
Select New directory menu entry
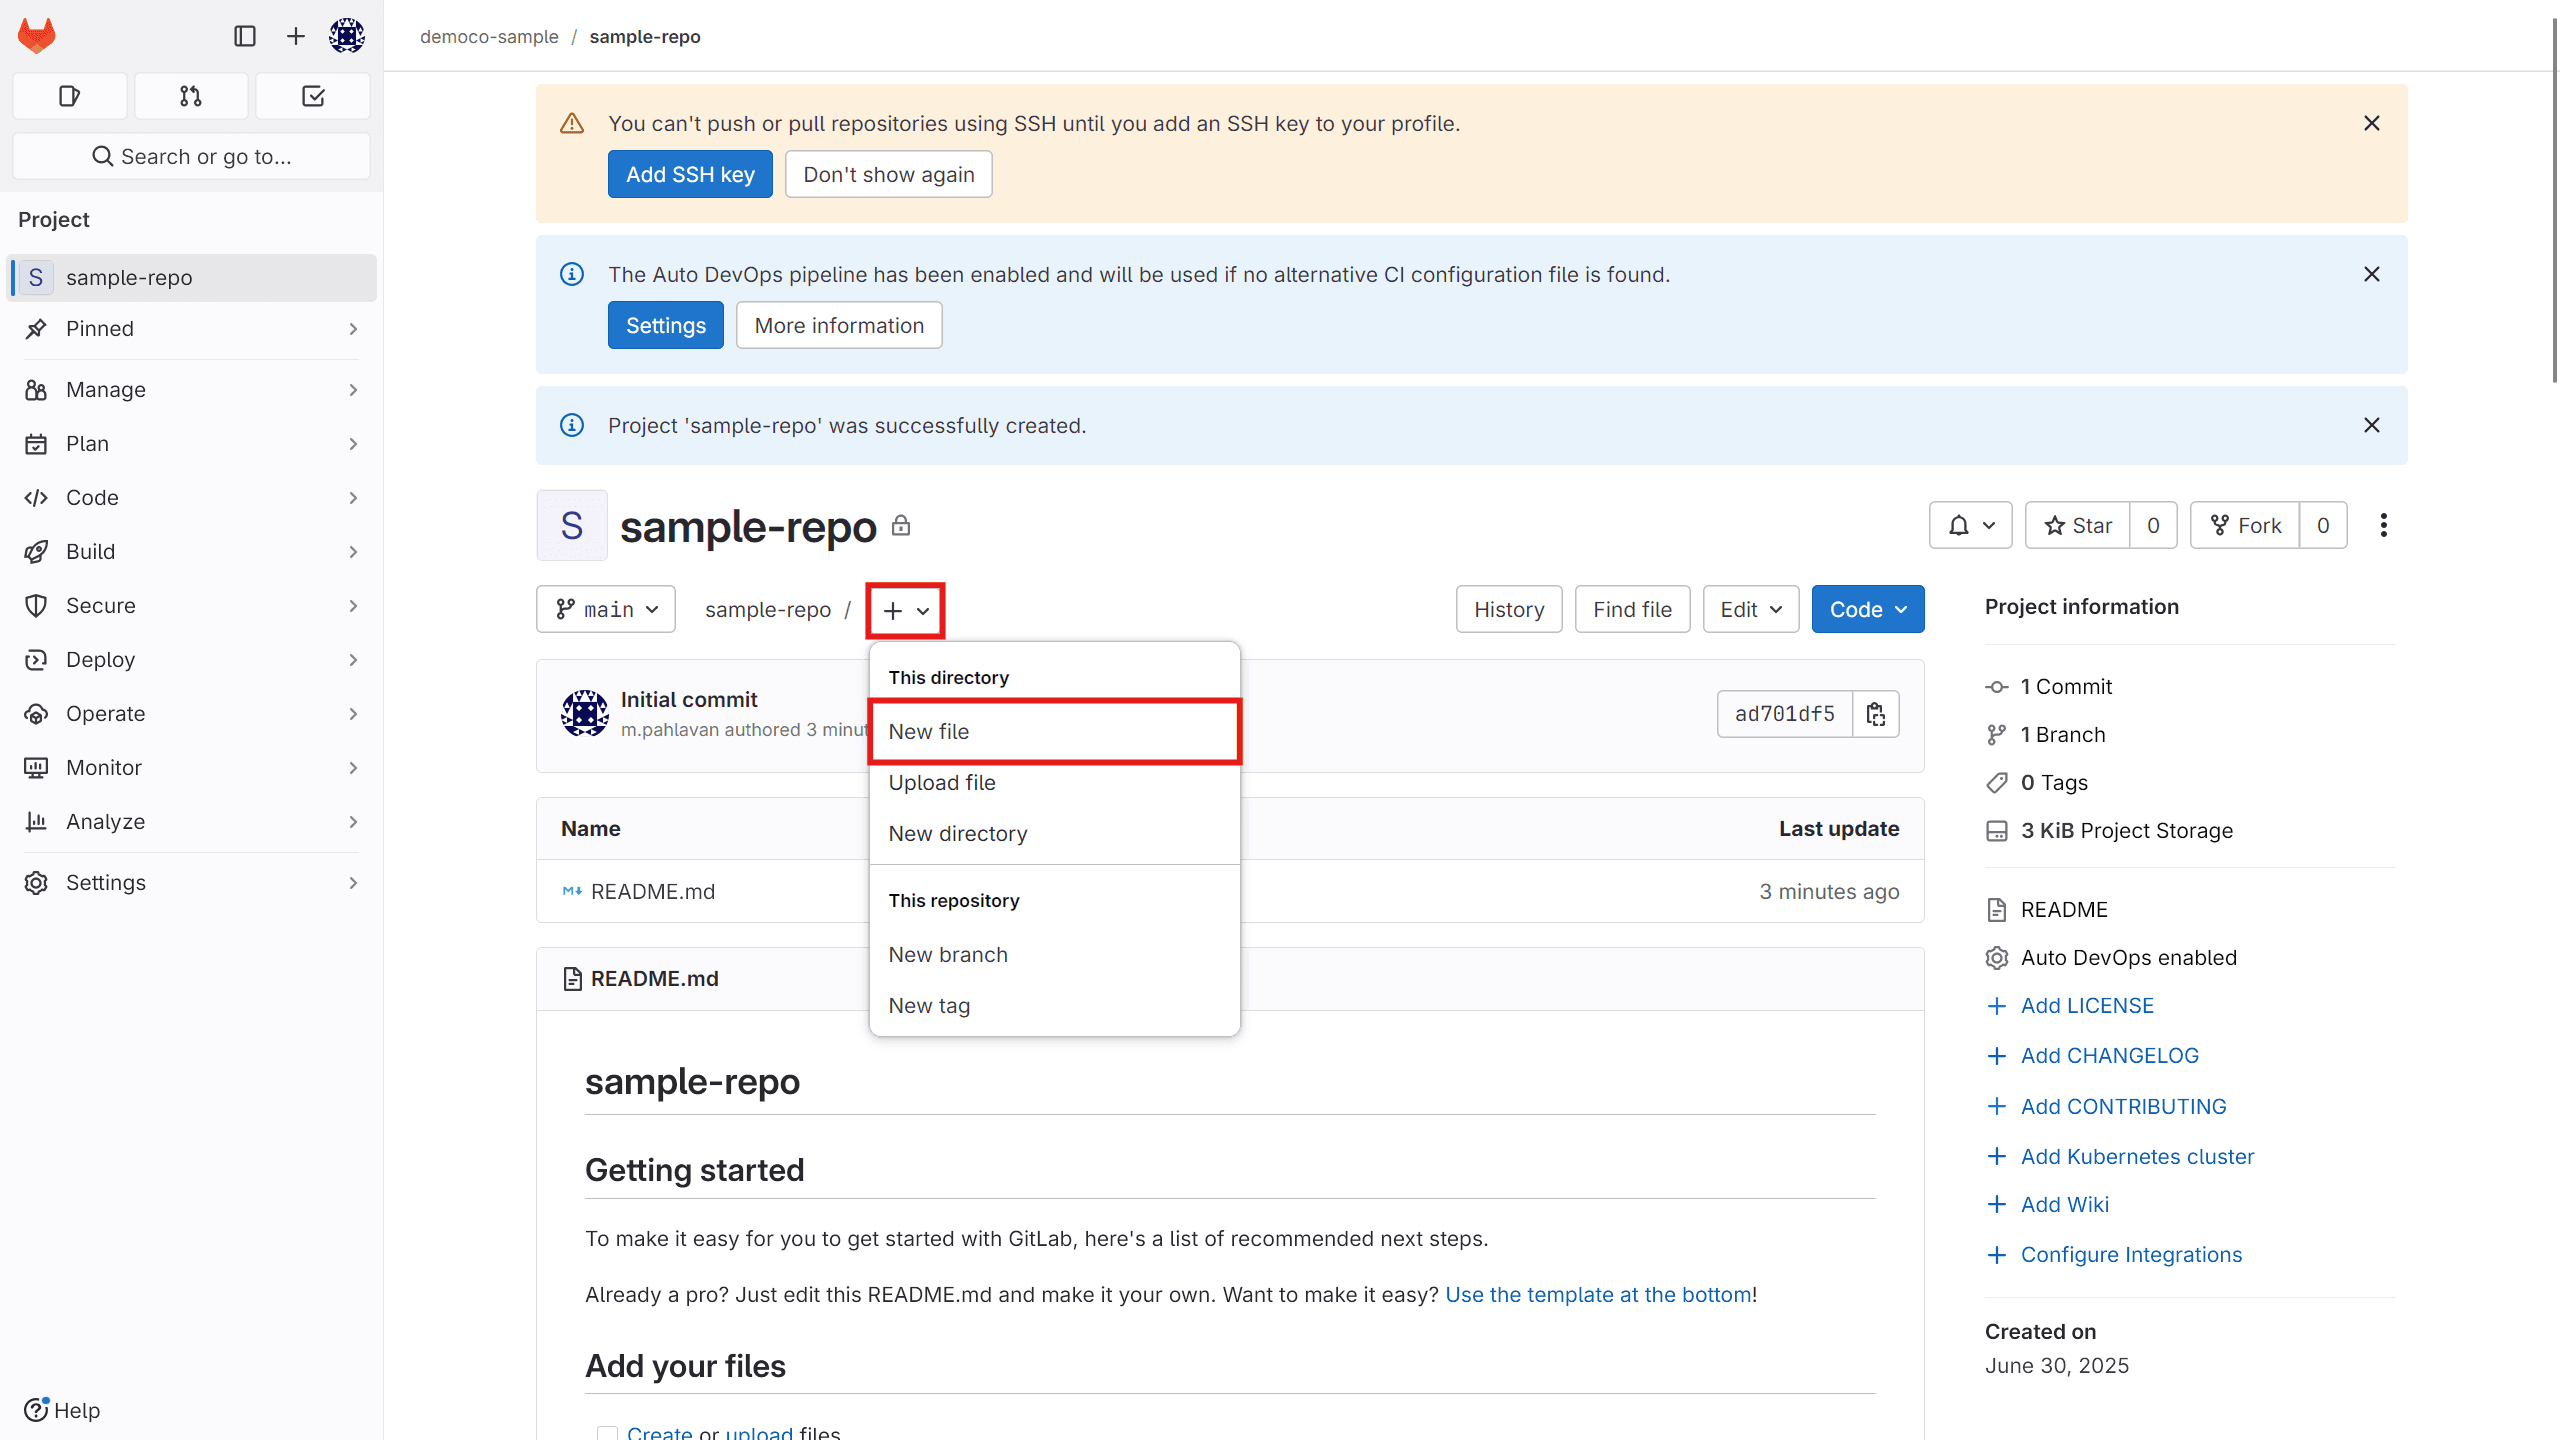click(1055, 833)
